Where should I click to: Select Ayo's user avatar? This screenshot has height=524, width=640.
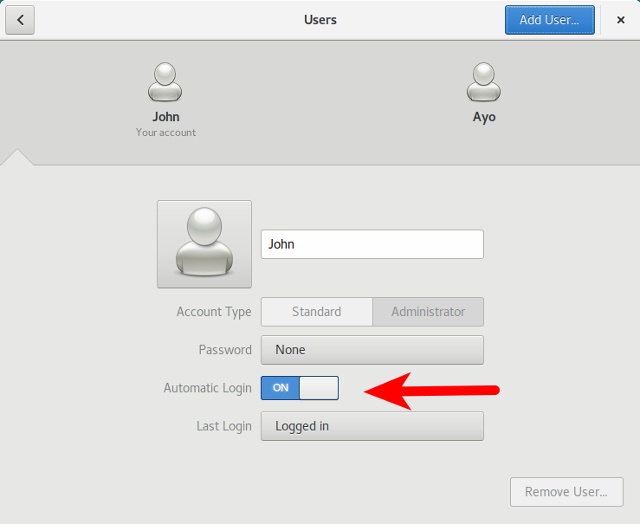pyautogui.click(x=484, y=82)
